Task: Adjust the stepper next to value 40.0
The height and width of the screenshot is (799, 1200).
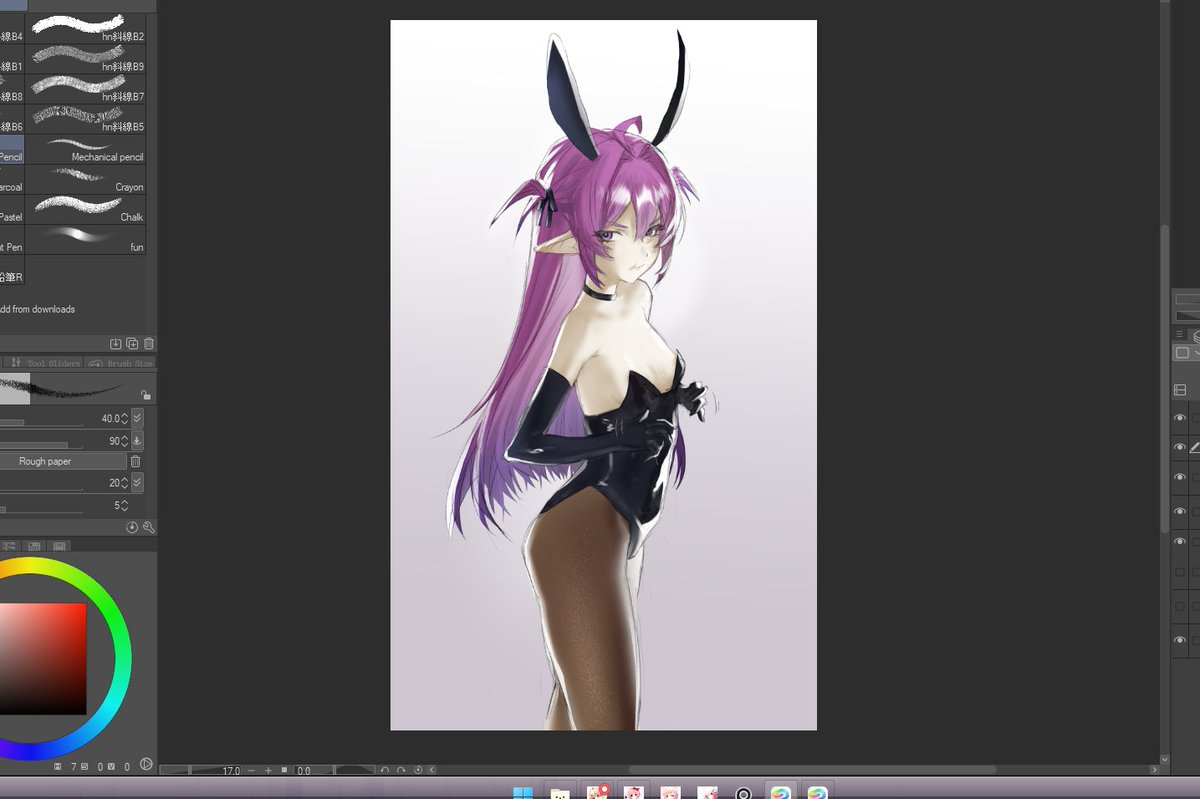Action: tap(124, 418)
